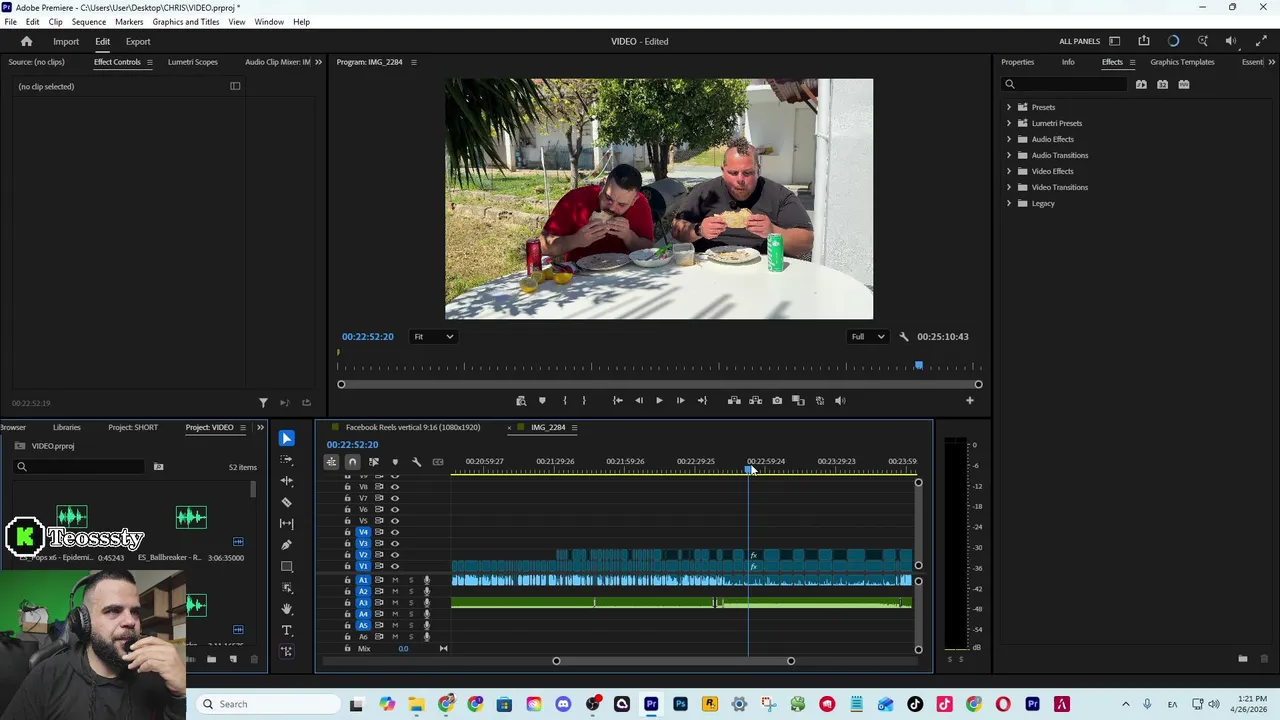Open the Fit zoom level dropdown
The image size is (1280, 720).
(x=434, y=337)
